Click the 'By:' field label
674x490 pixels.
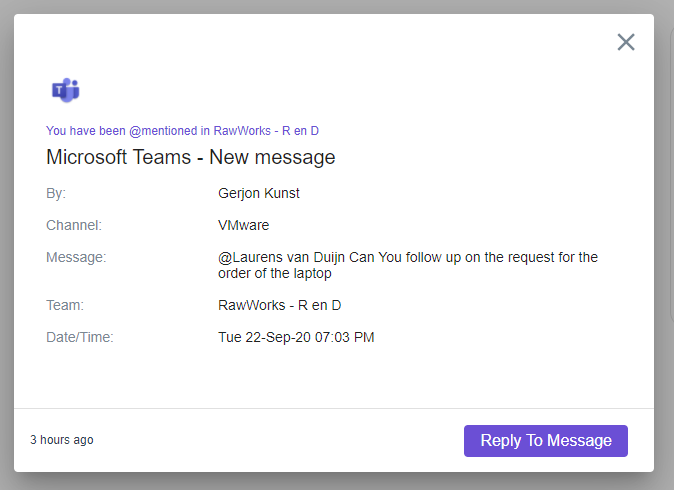pyautogui.click(x=56, y=193)
